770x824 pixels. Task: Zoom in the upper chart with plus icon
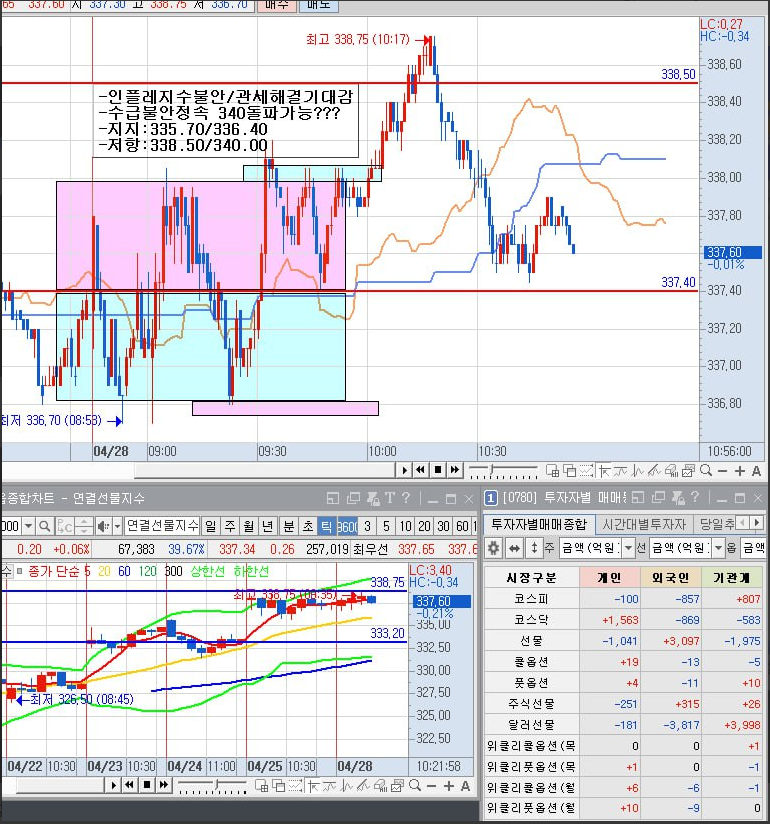tap(740, 471)
